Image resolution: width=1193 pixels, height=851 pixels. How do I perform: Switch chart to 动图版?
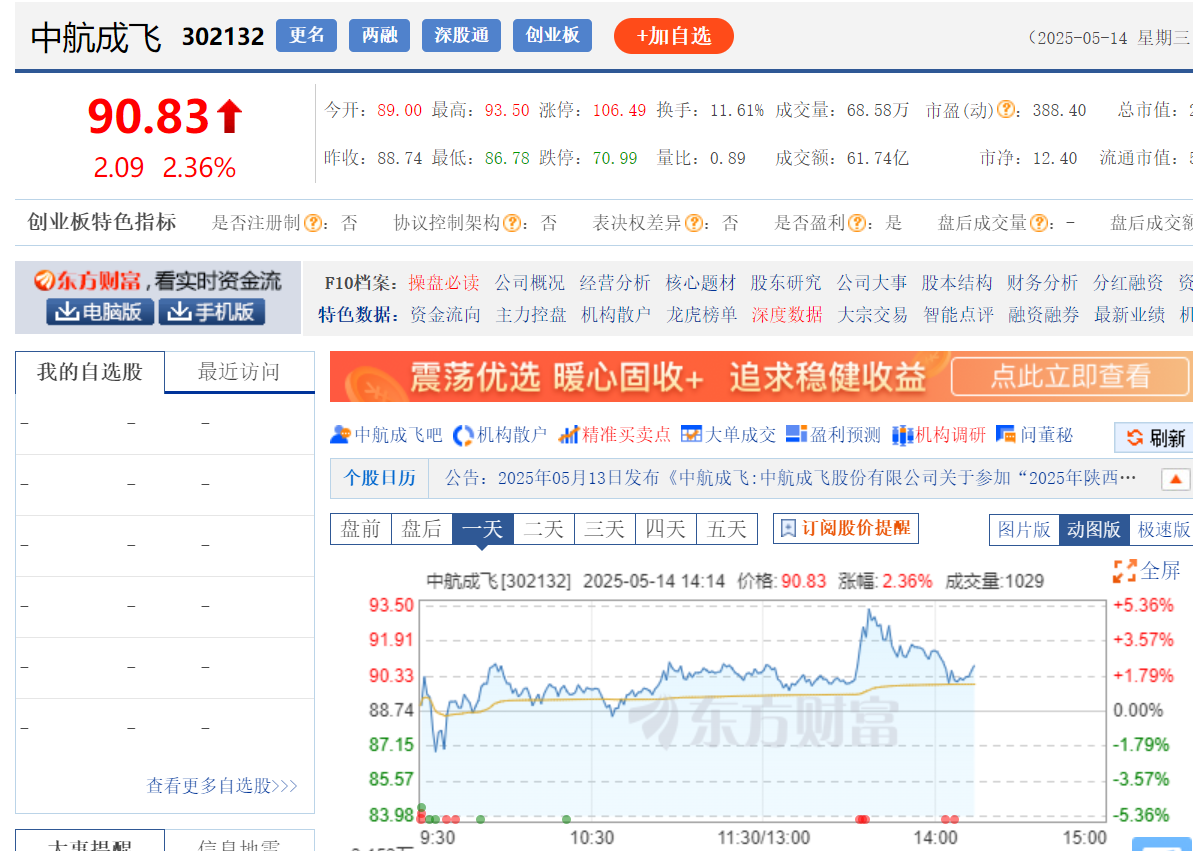[x=1093, y=530]
